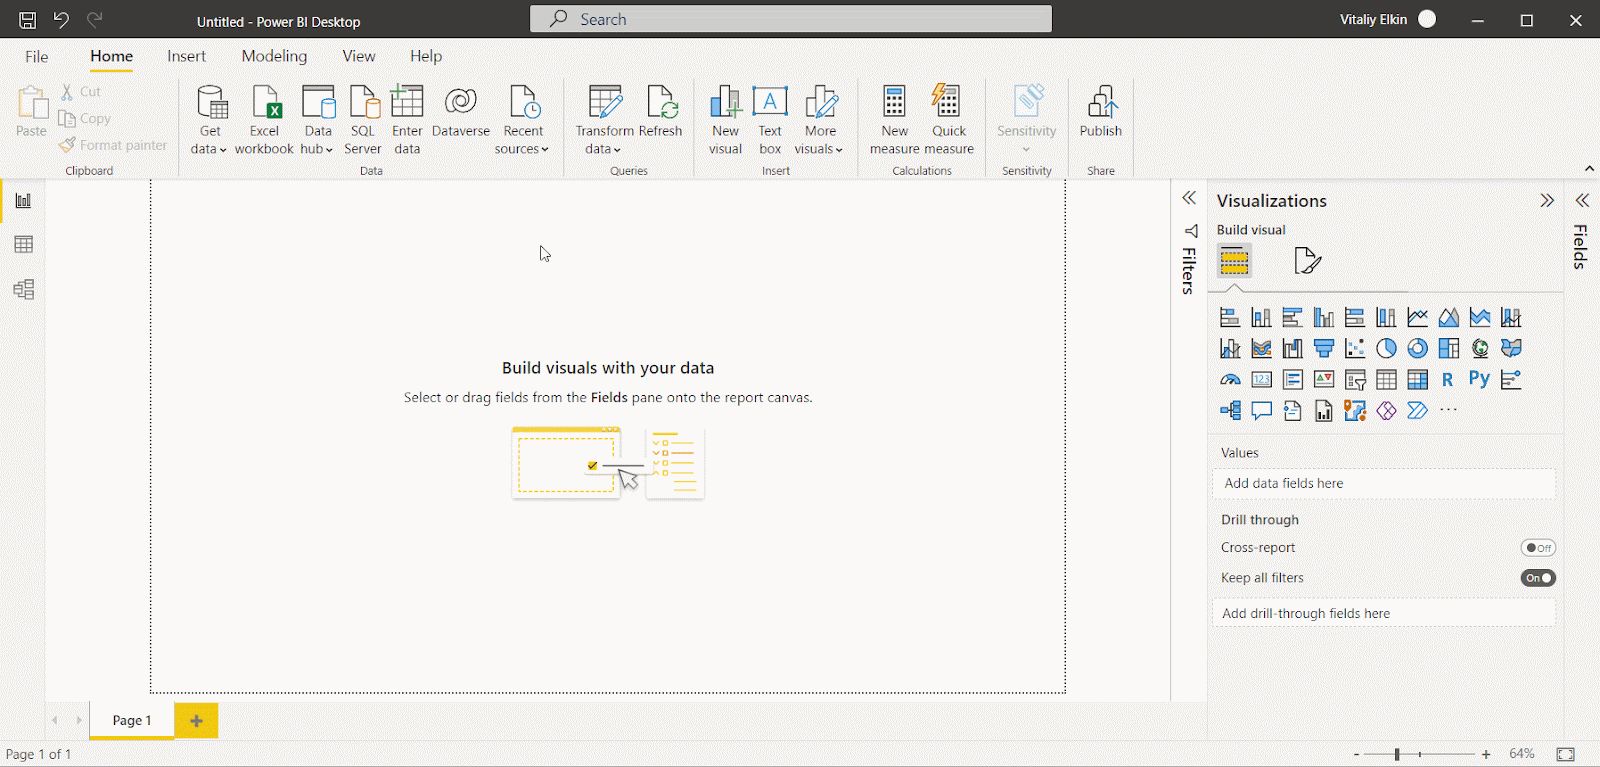Switch to the View ribbon tab

pyautogui.click(x=359, y=56)
